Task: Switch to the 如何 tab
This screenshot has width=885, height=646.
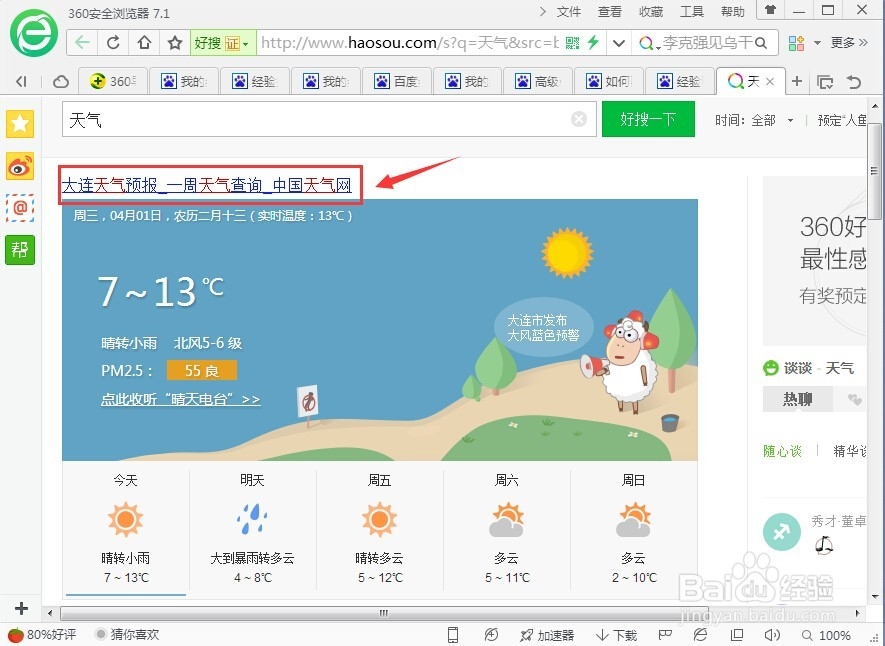Action: [x=608, y=82]
